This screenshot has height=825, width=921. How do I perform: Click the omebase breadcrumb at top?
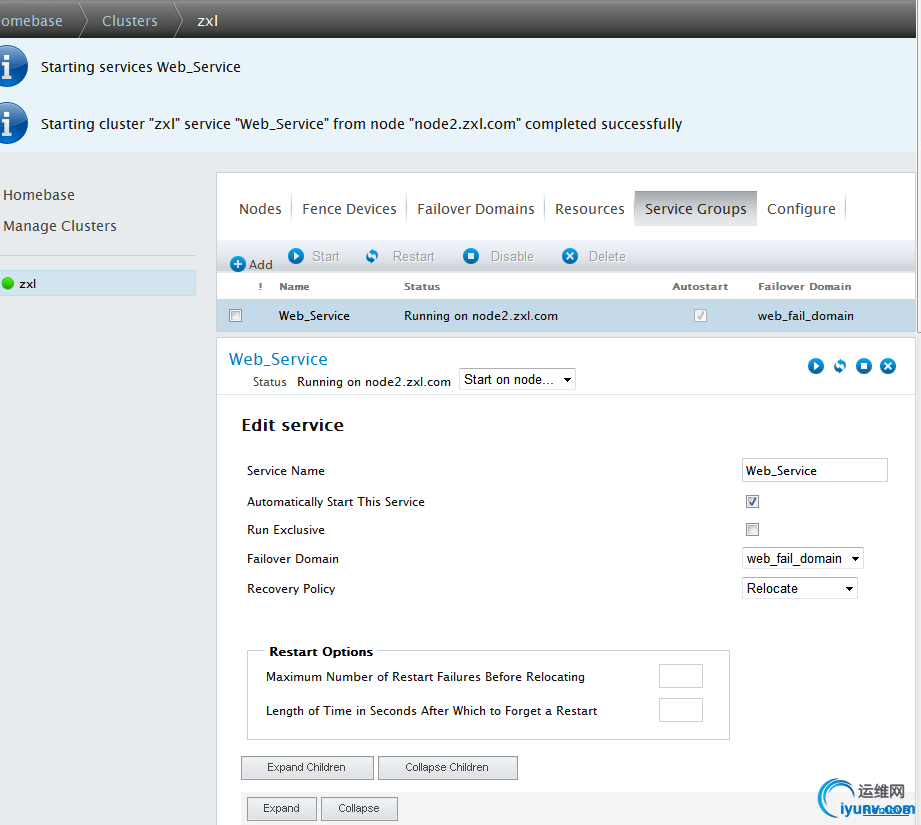tap(31, 21)
